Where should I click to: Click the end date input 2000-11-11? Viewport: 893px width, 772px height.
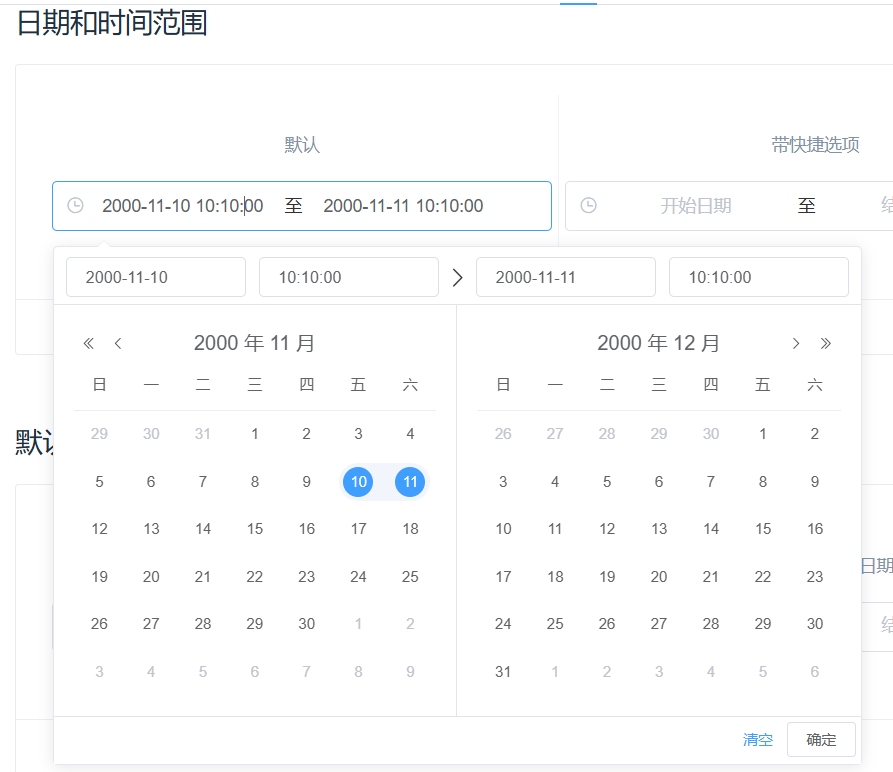point(565,277)
